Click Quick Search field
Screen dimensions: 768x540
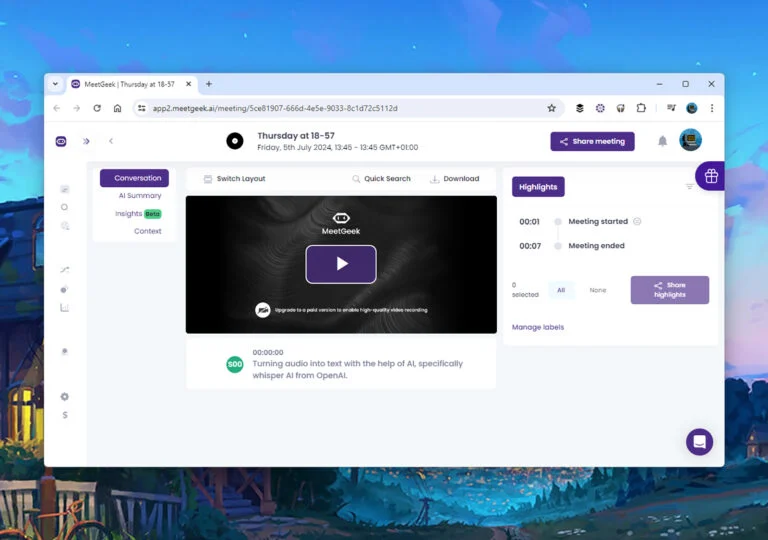tap(381, 179)
